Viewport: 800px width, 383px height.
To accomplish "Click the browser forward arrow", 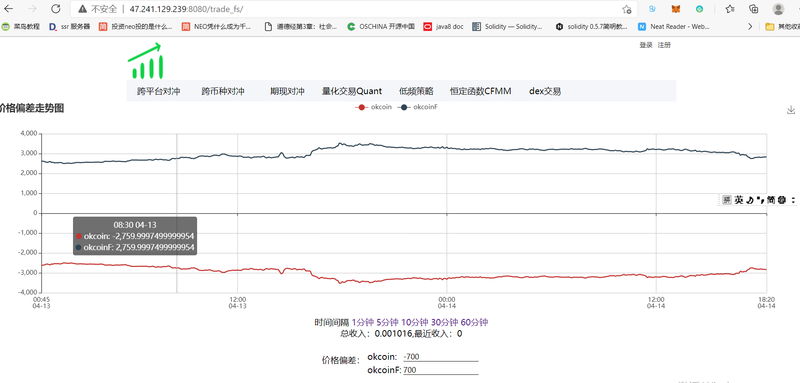I will (33, 9).
